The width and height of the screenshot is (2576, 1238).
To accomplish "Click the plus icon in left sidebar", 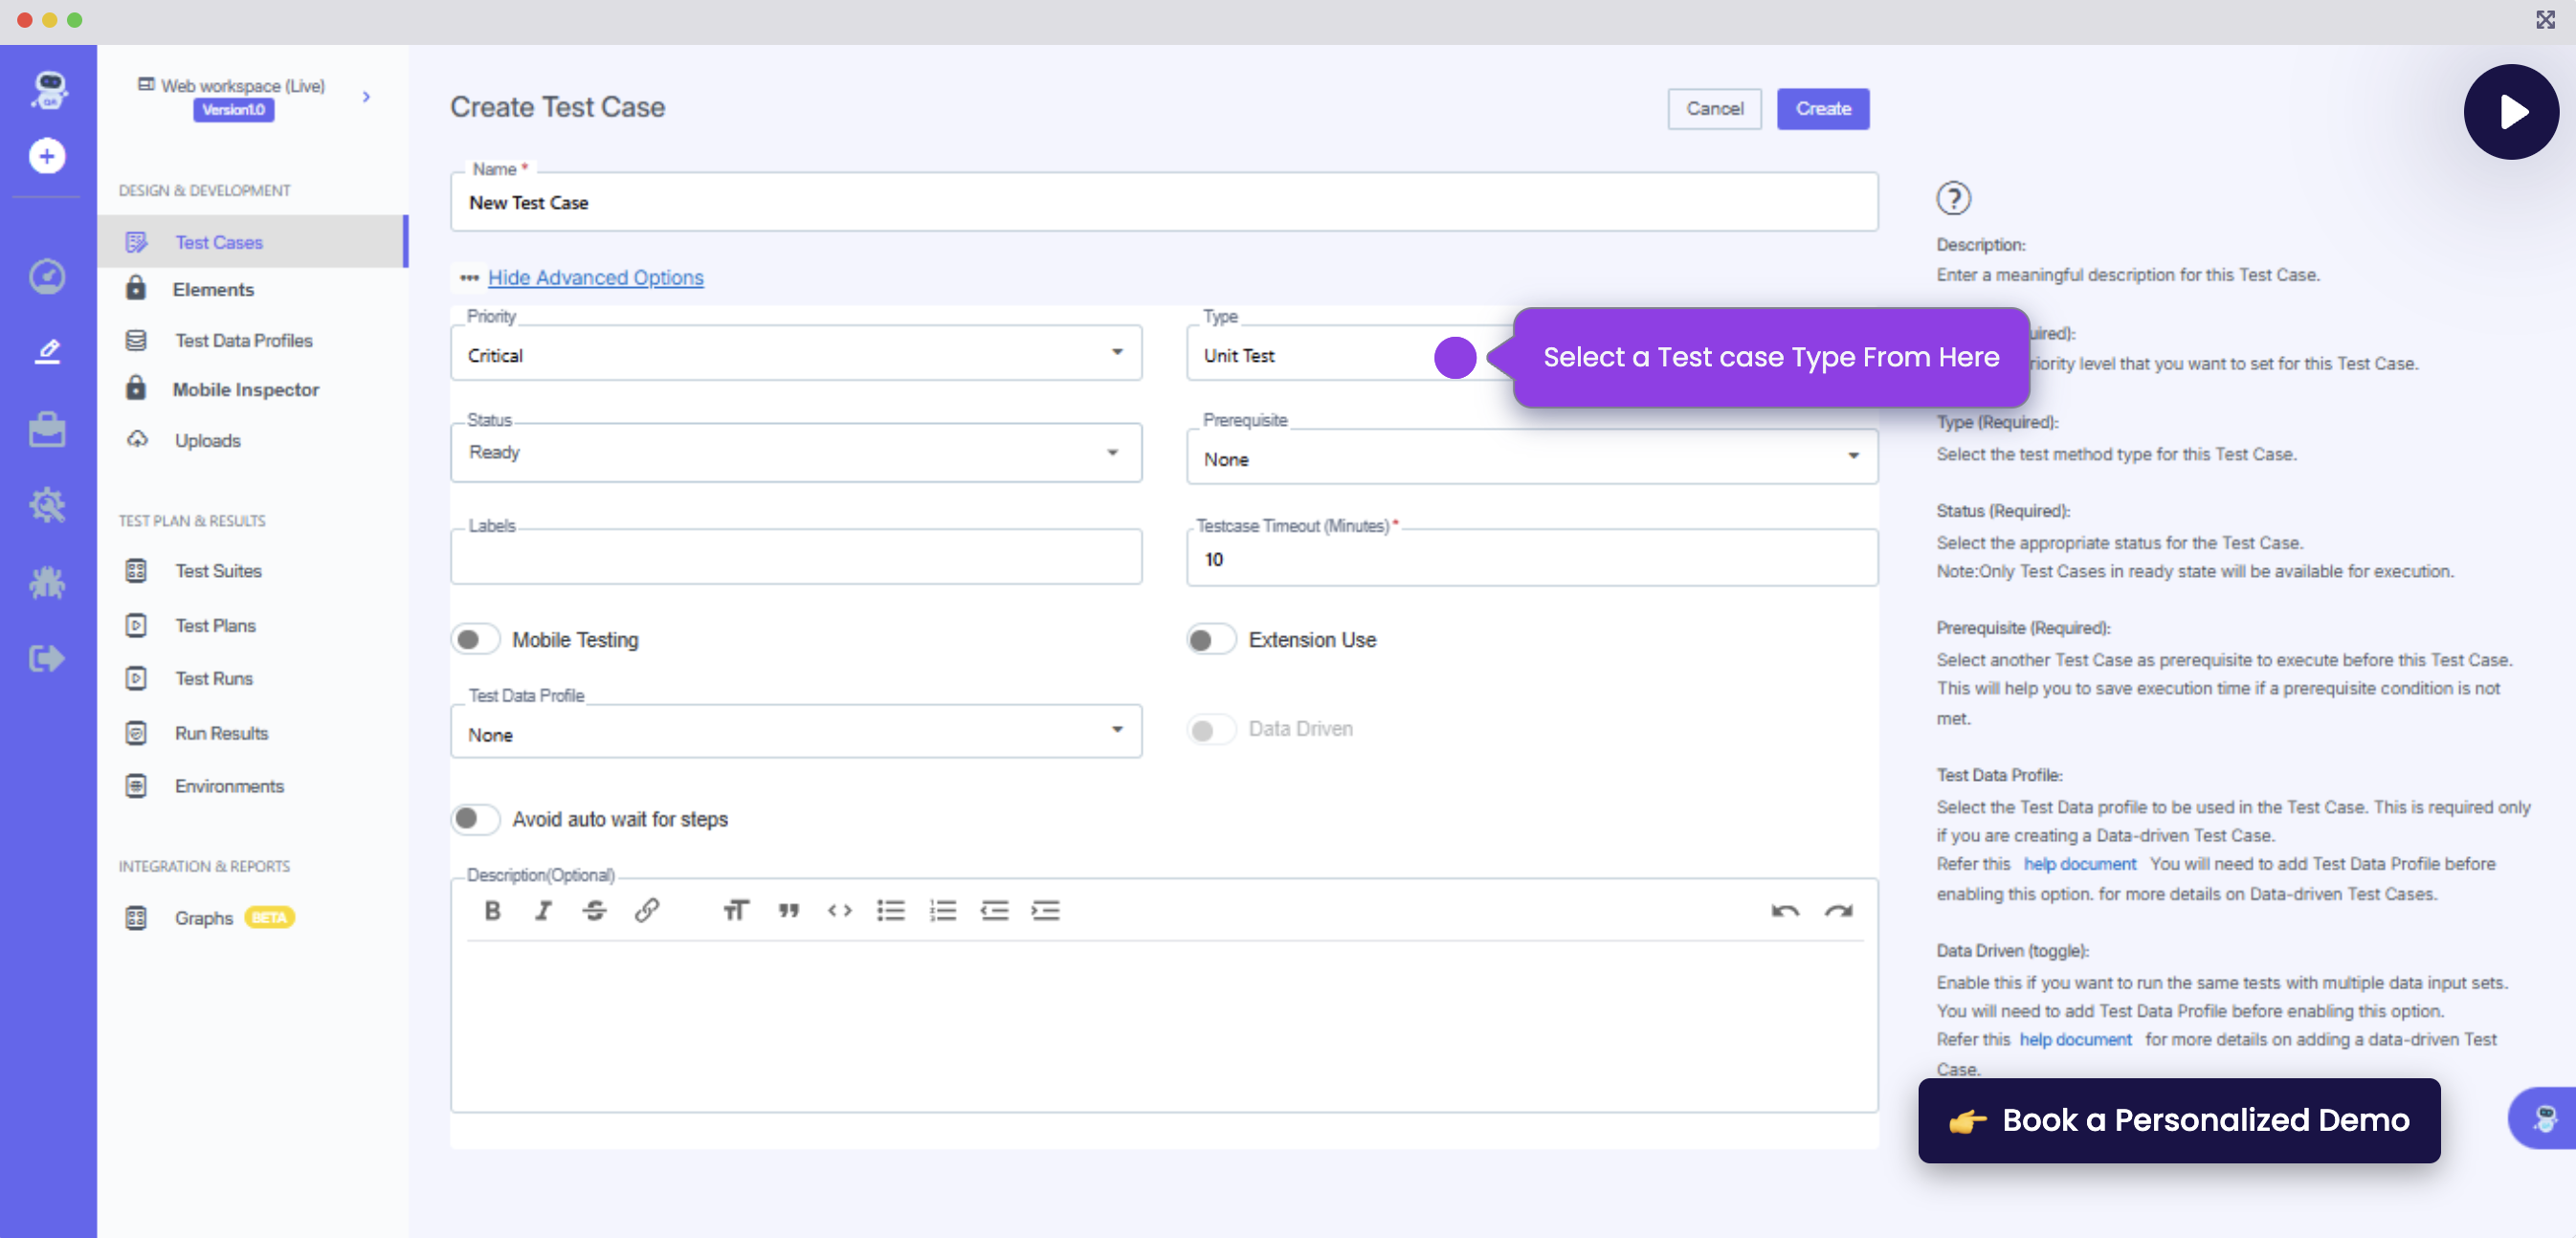I will 47,156.
